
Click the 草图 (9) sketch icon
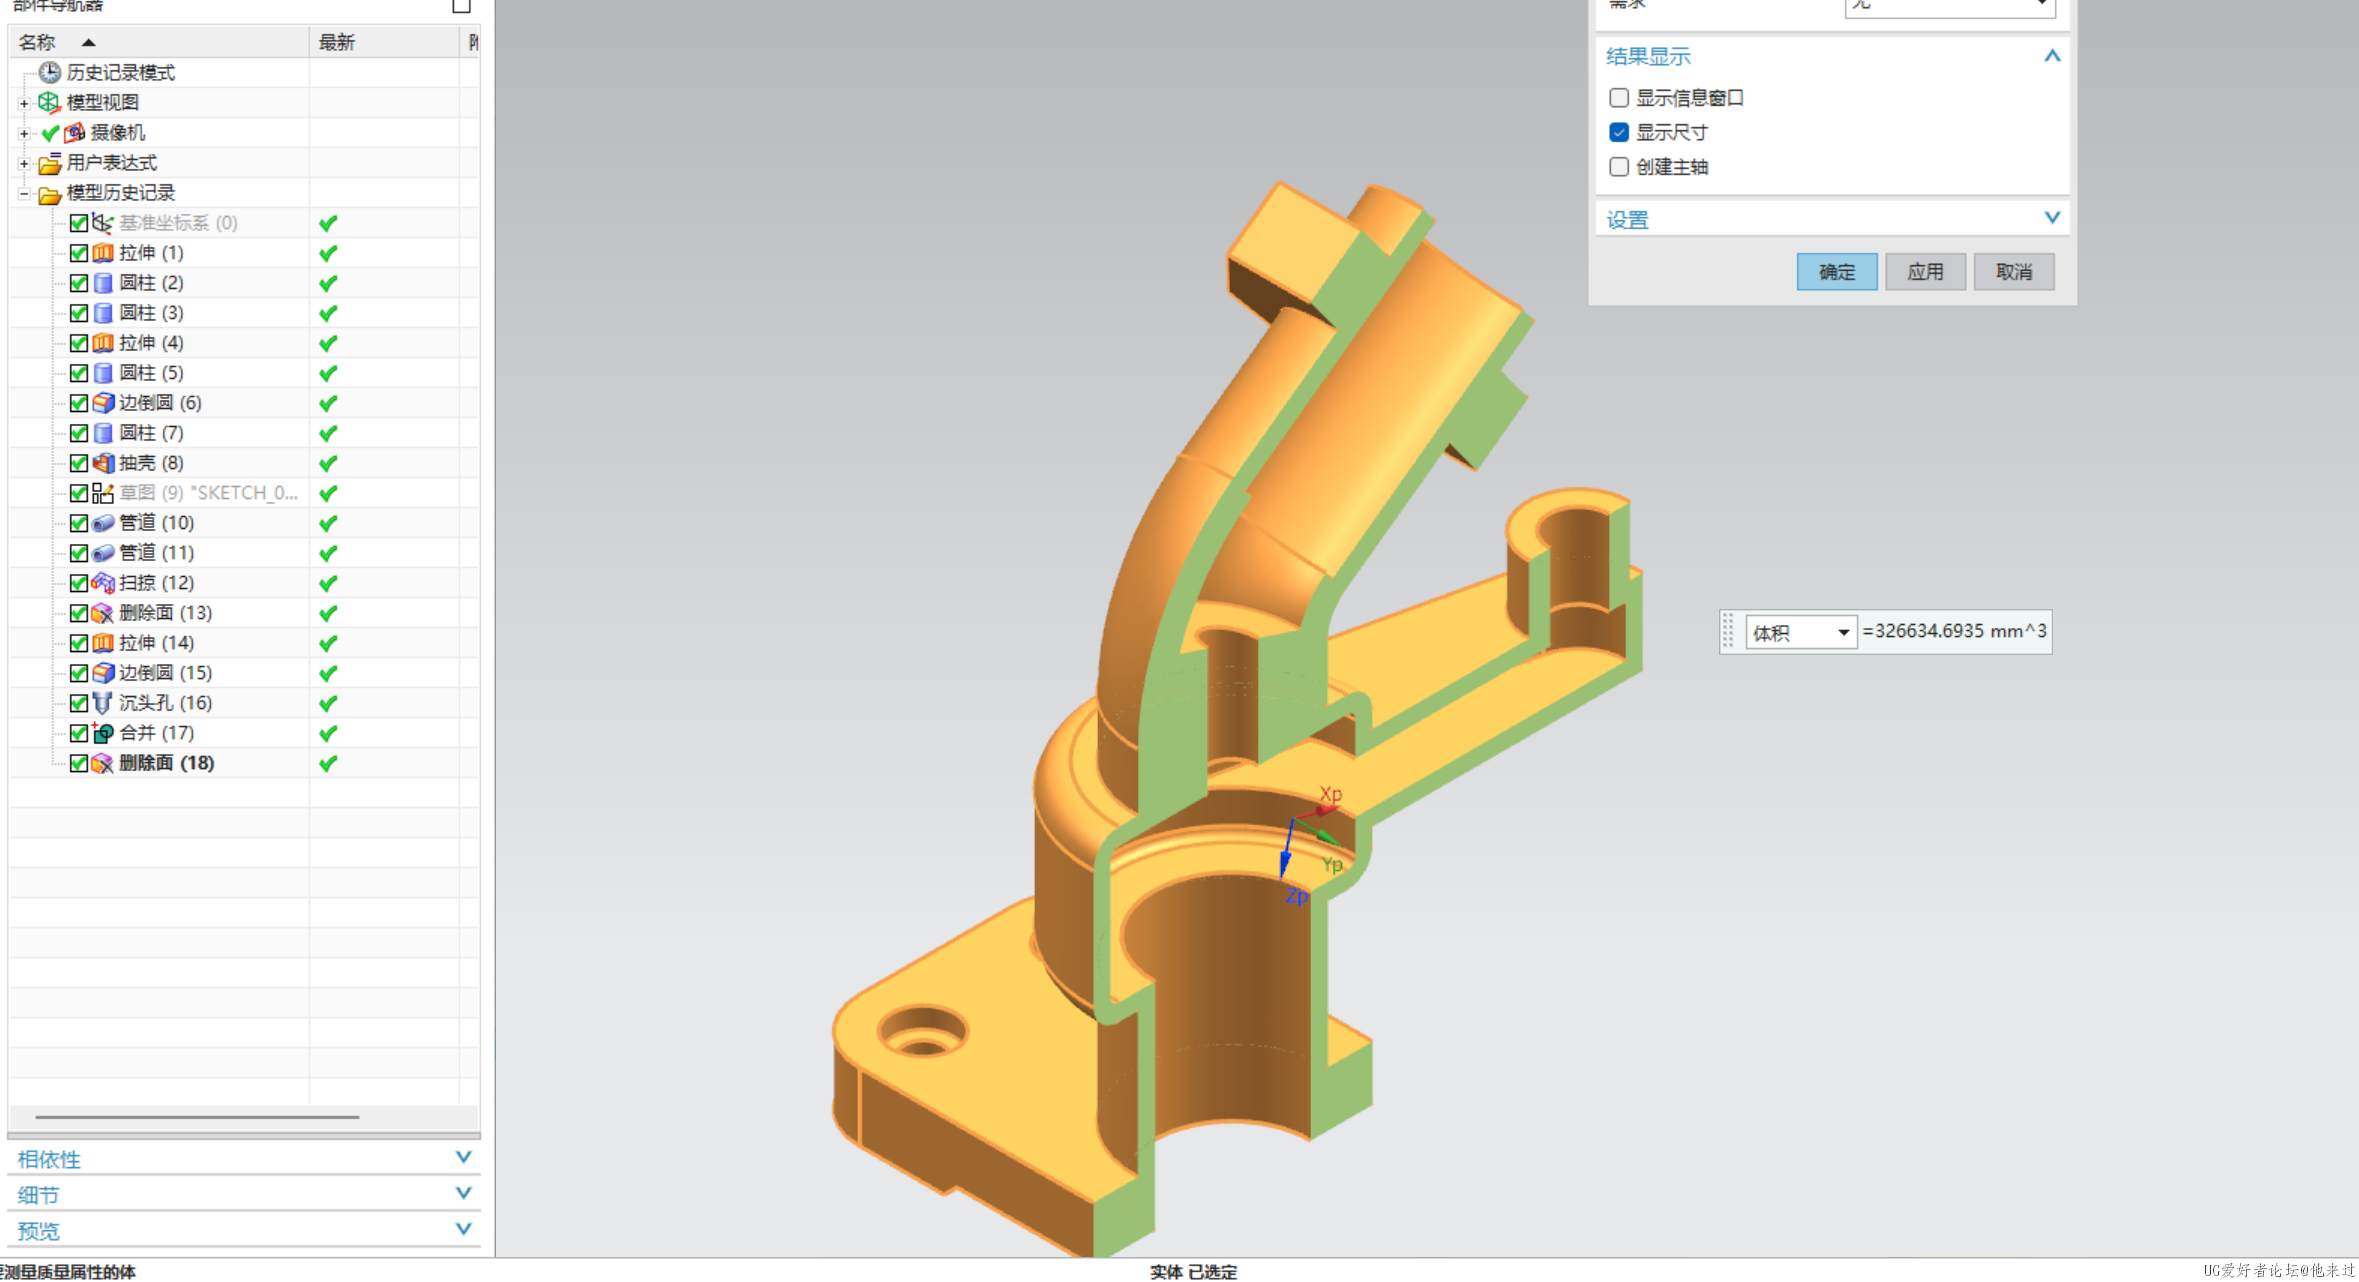click(x=103, y=492)
